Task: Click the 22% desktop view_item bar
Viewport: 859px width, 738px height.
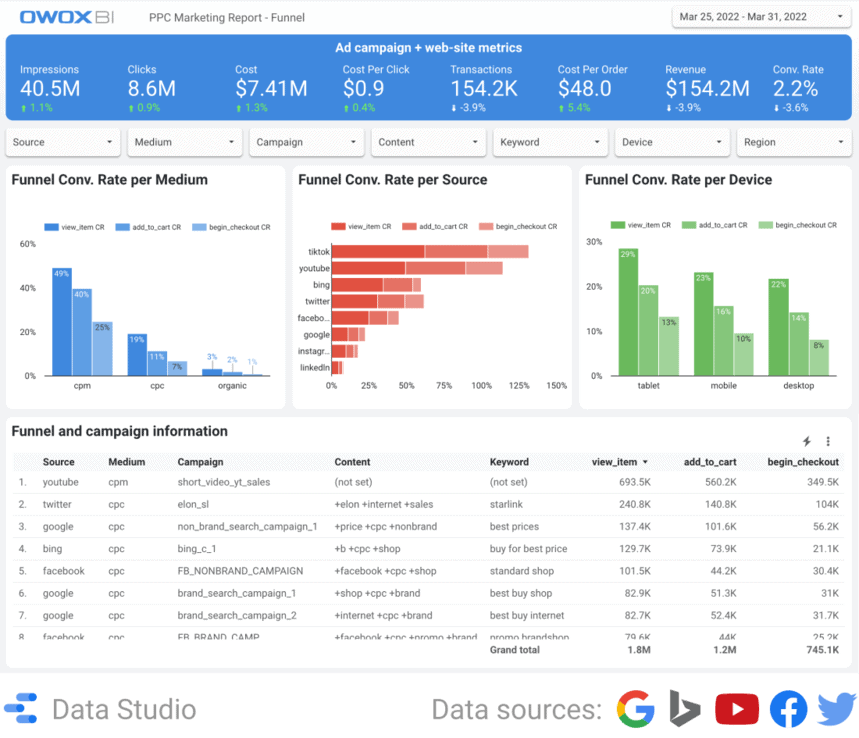Action: [x=778, y=327]
